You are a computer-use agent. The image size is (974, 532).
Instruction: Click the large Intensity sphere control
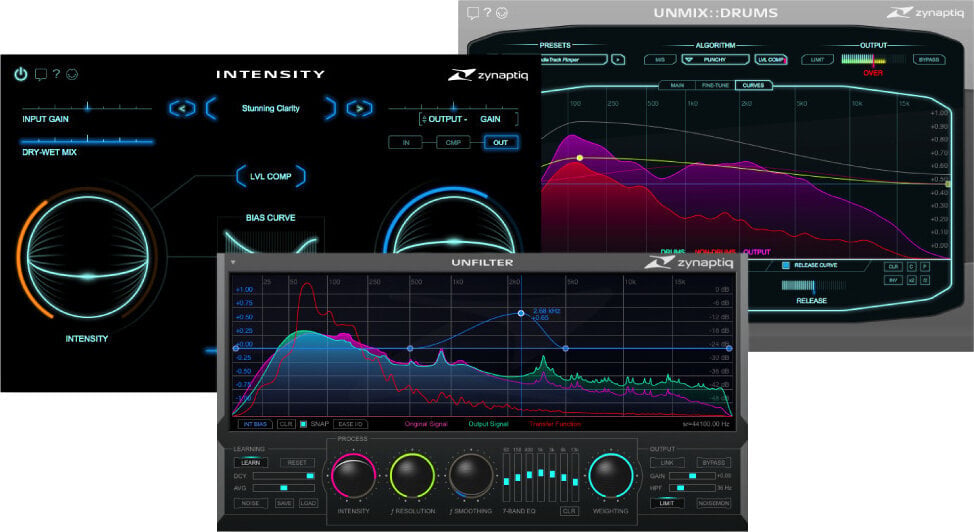pos(87,258)
